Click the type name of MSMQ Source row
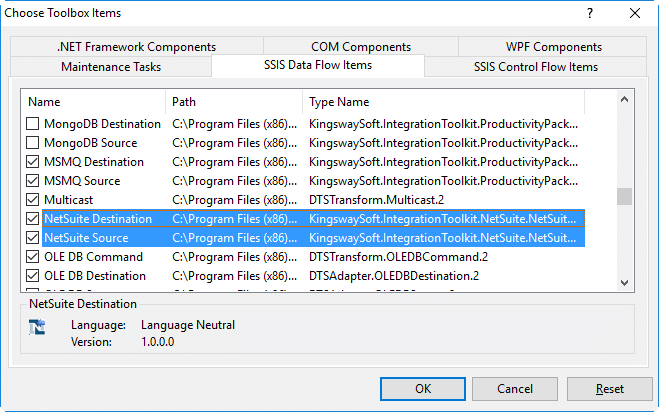 [x=443, y=181]
